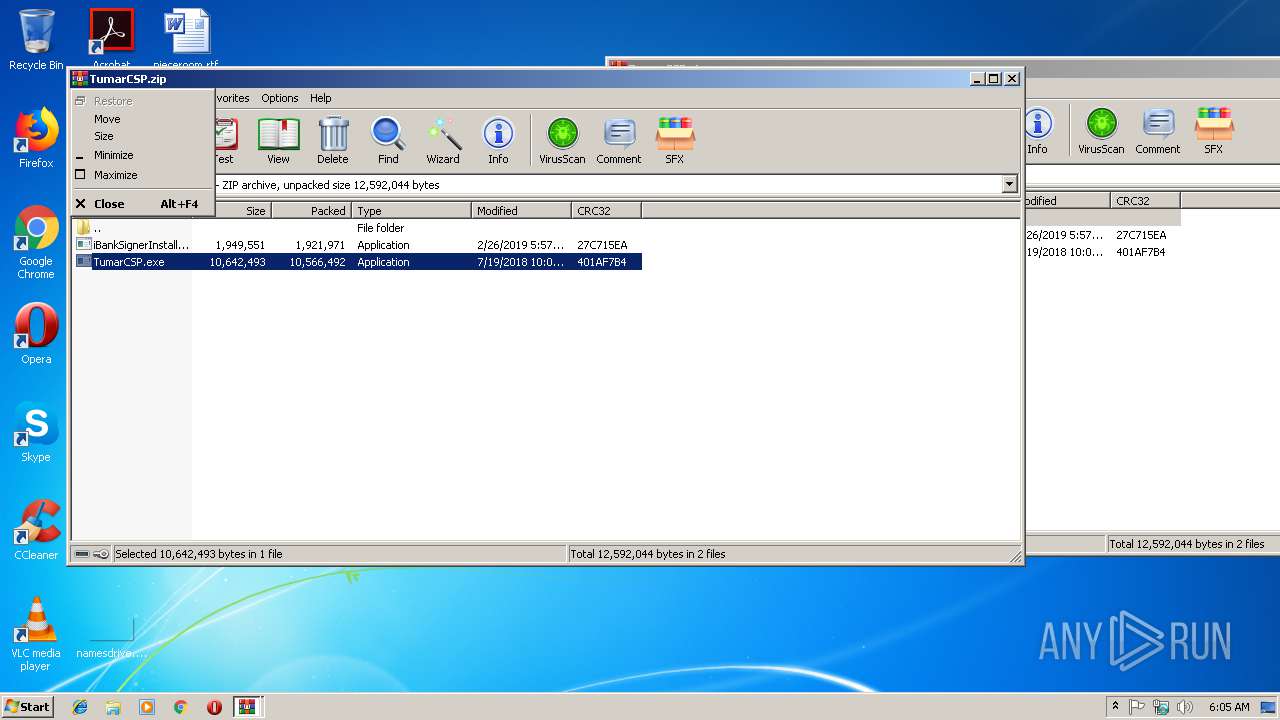Click the SFX icon in front window
The image size is (1280, 720).
click(x=675, y=140)
